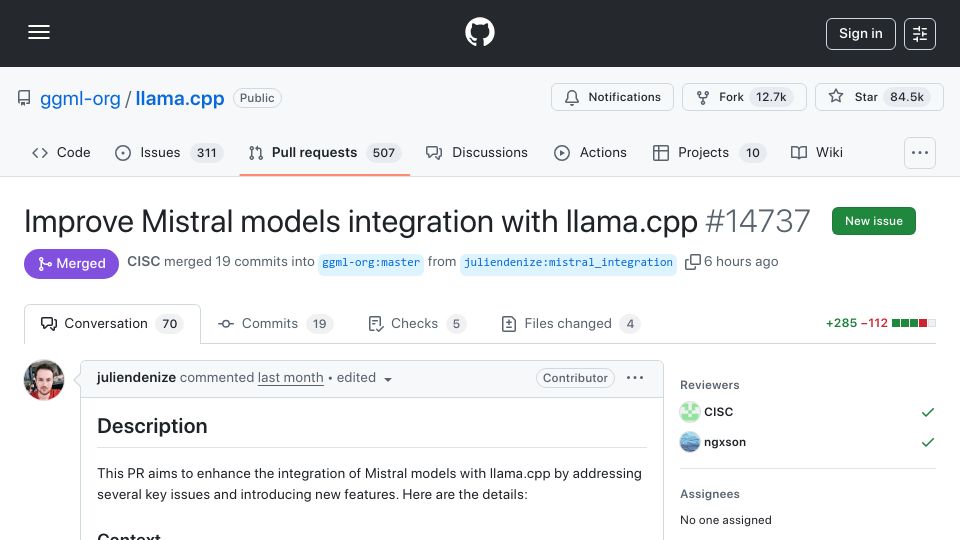Copy the head branch name icon
The height and width of the screenshot is (540, 960).
(x=692, y=262)
